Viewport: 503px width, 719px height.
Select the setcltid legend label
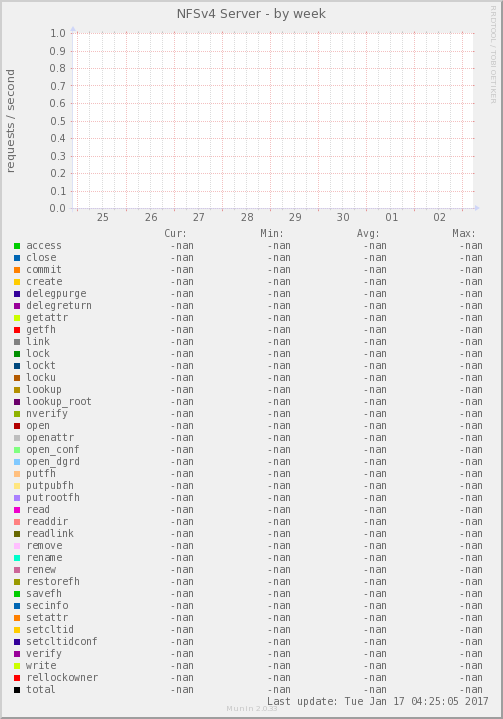(50, 630)
